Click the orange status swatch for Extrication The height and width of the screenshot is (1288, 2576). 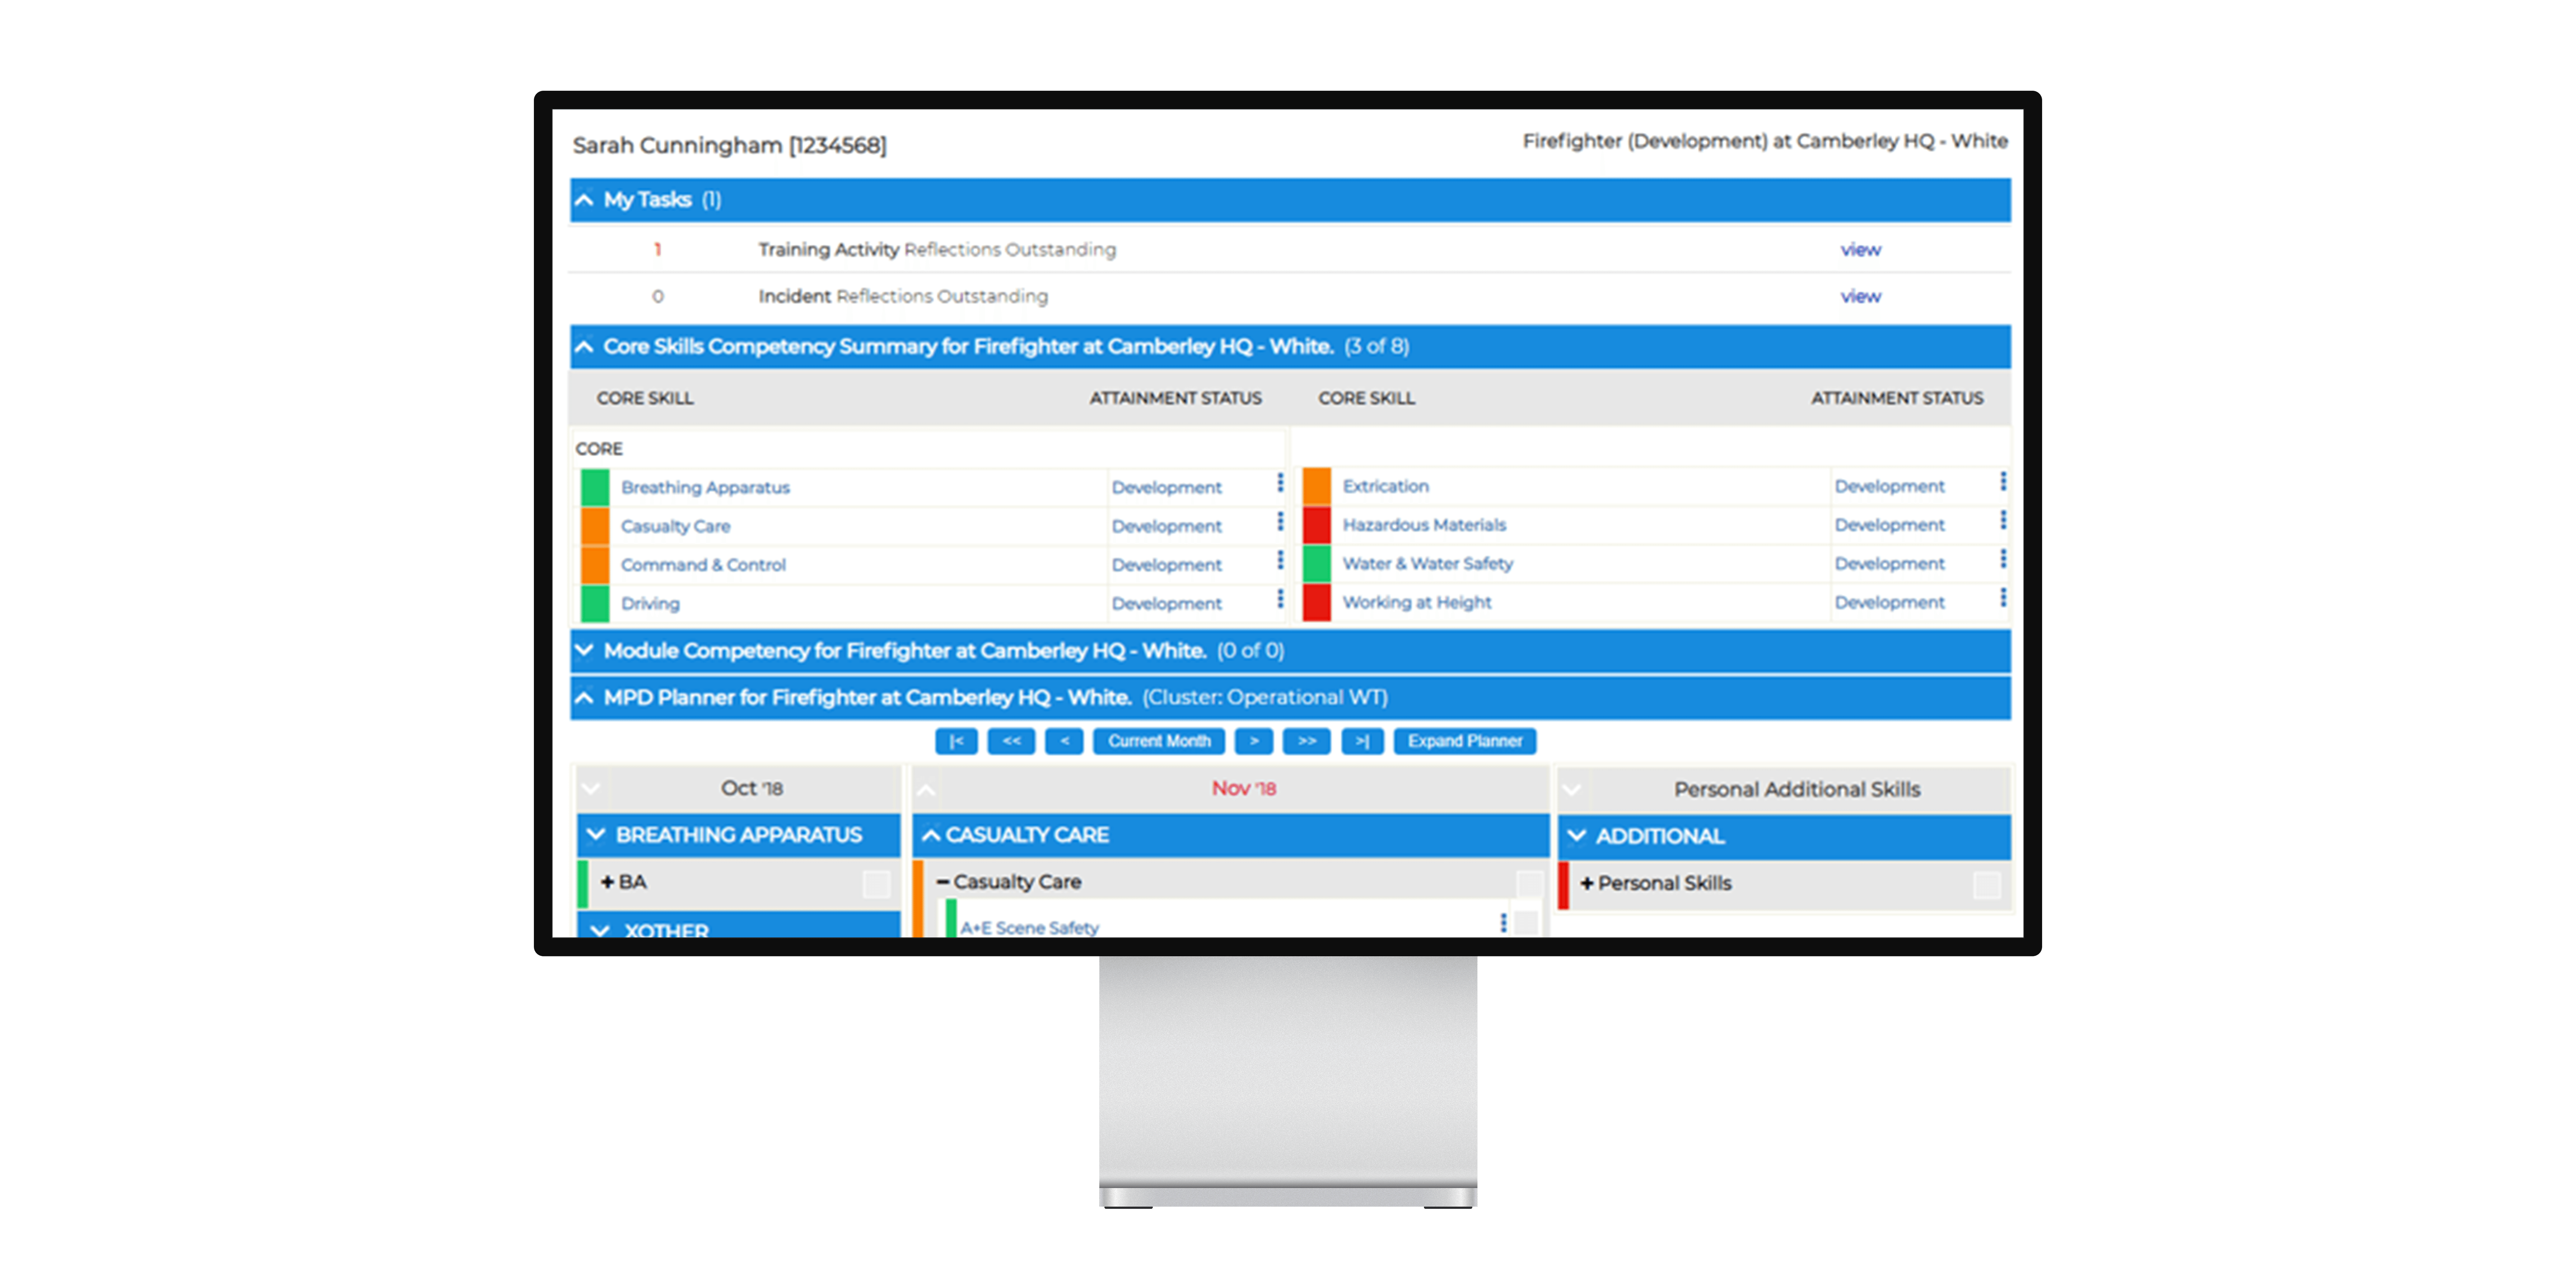[x=1317, y=486]
